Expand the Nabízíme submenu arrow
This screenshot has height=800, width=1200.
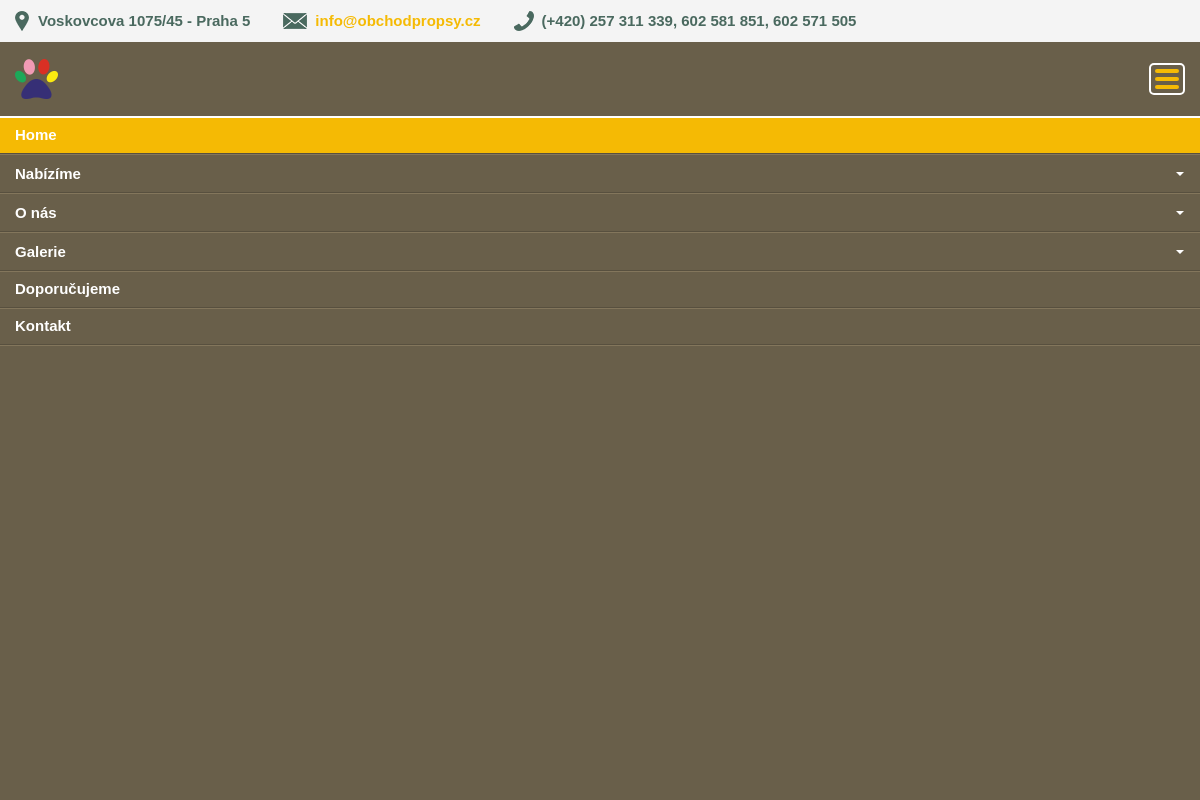pos(1179,174)
